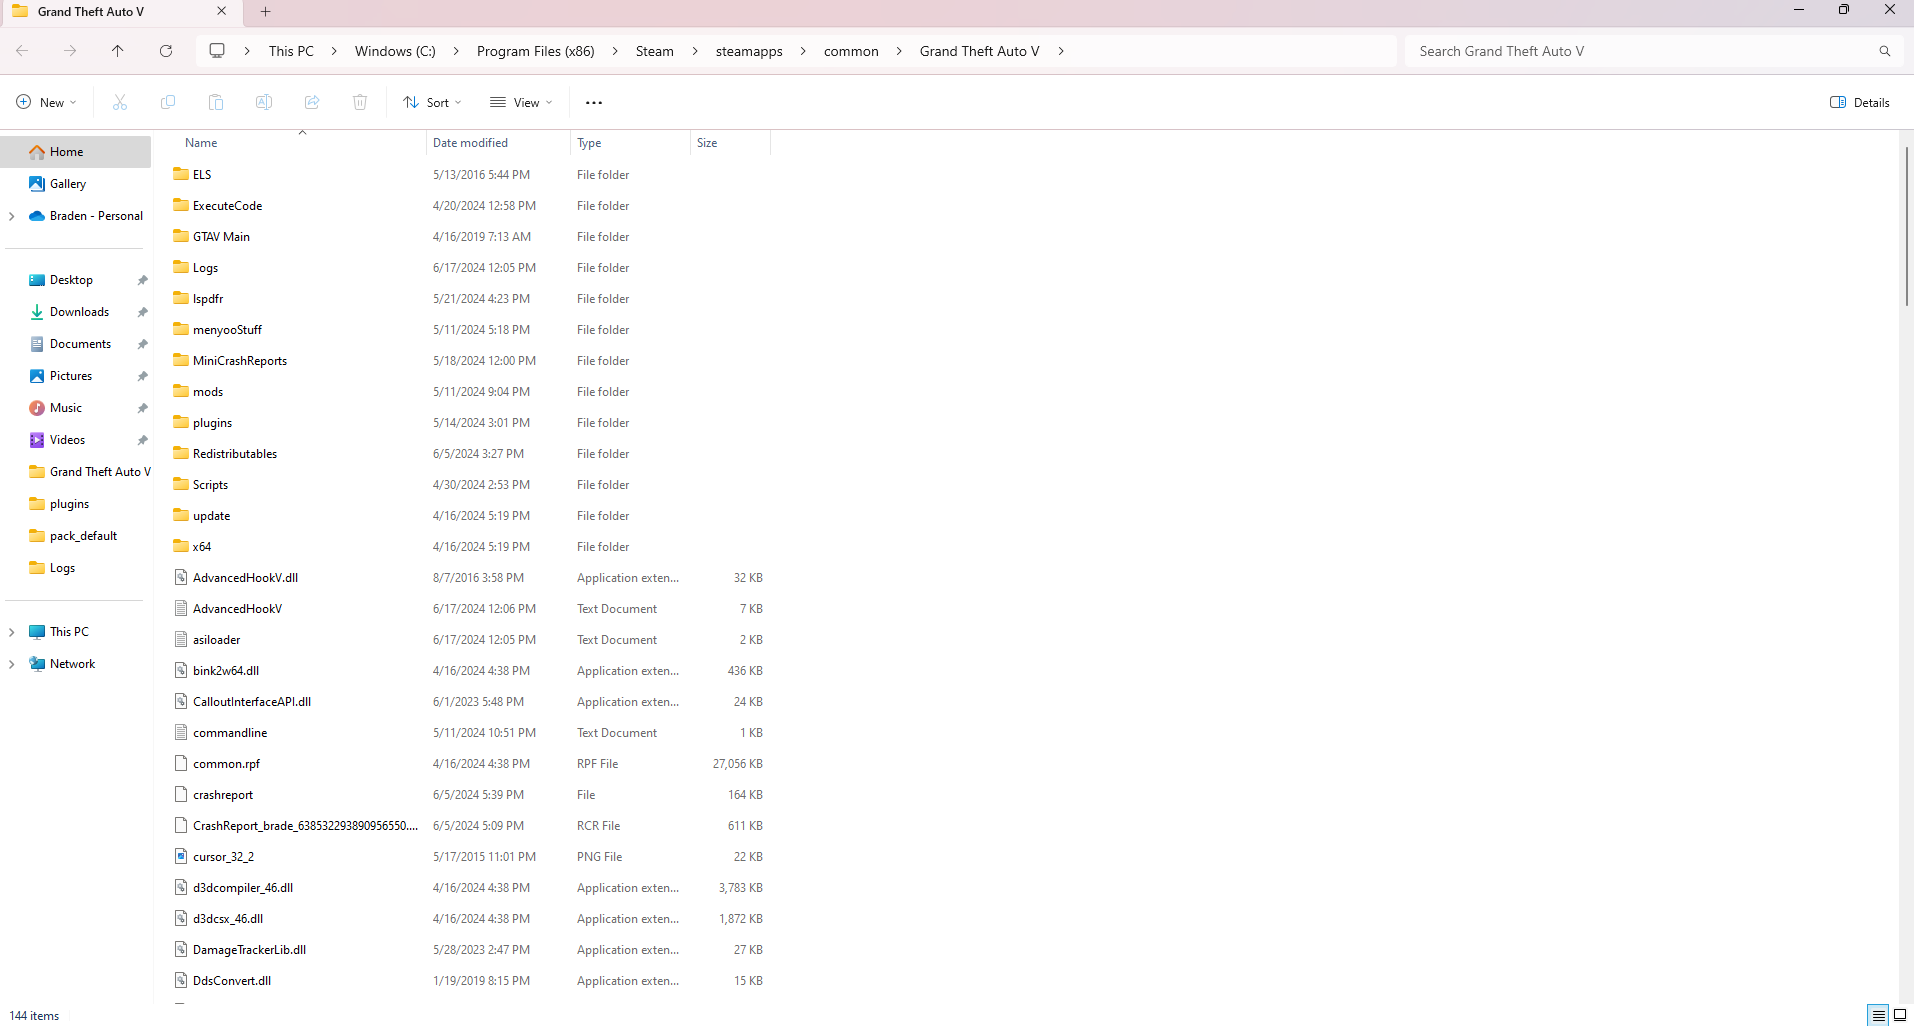The height and width of the screenshot is (1026, 1914).
Task: Select the lspdfr folder row
Action: tap(470, 298)
